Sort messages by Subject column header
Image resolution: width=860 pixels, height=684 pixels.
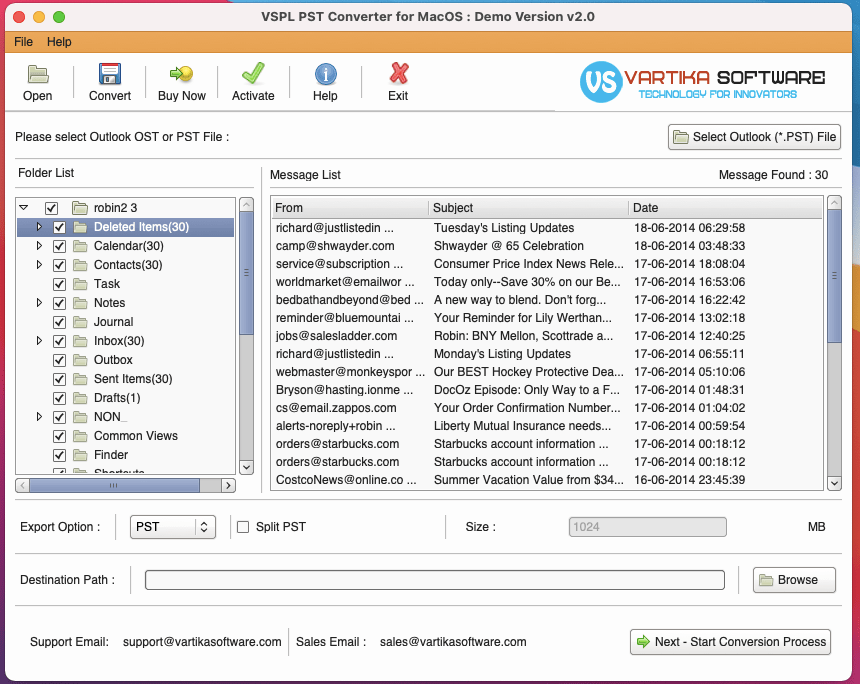[x=529, y=208]
